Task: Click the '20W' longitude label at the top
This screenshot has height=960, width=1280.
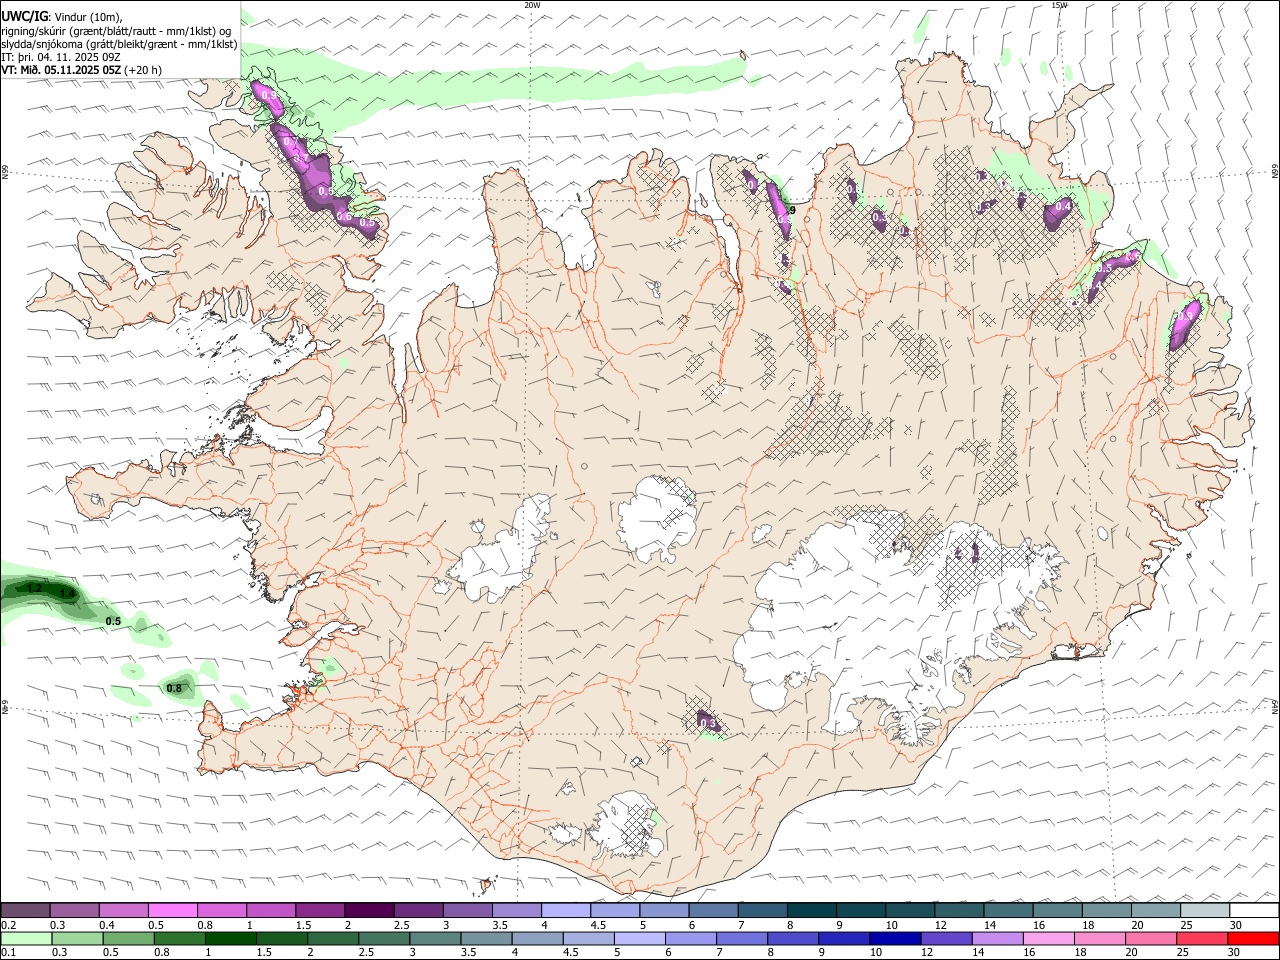Action: (532, 5)
